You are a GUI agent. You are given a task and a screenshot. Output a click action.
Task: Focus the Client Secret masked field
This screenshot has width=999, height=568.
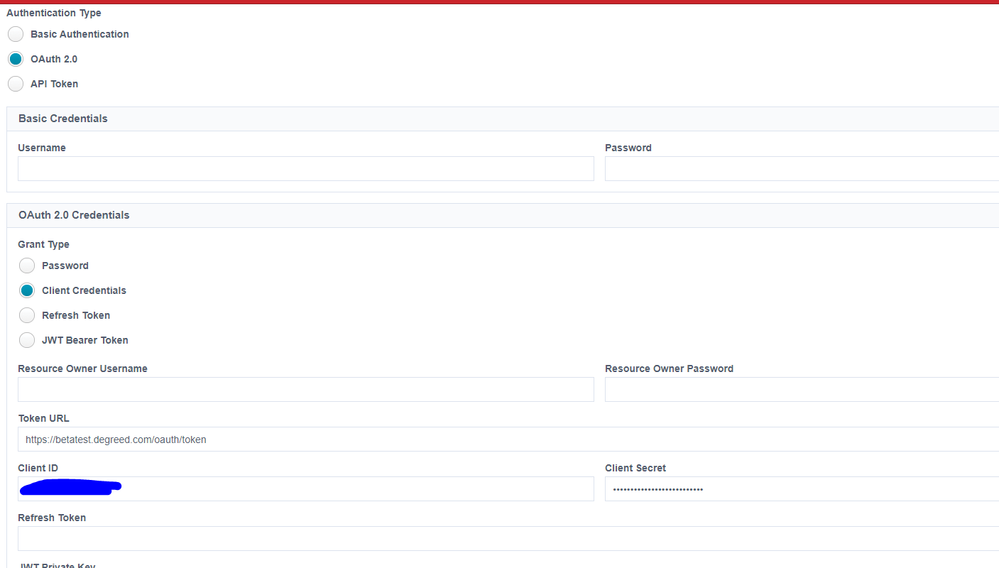click(800, 489)
